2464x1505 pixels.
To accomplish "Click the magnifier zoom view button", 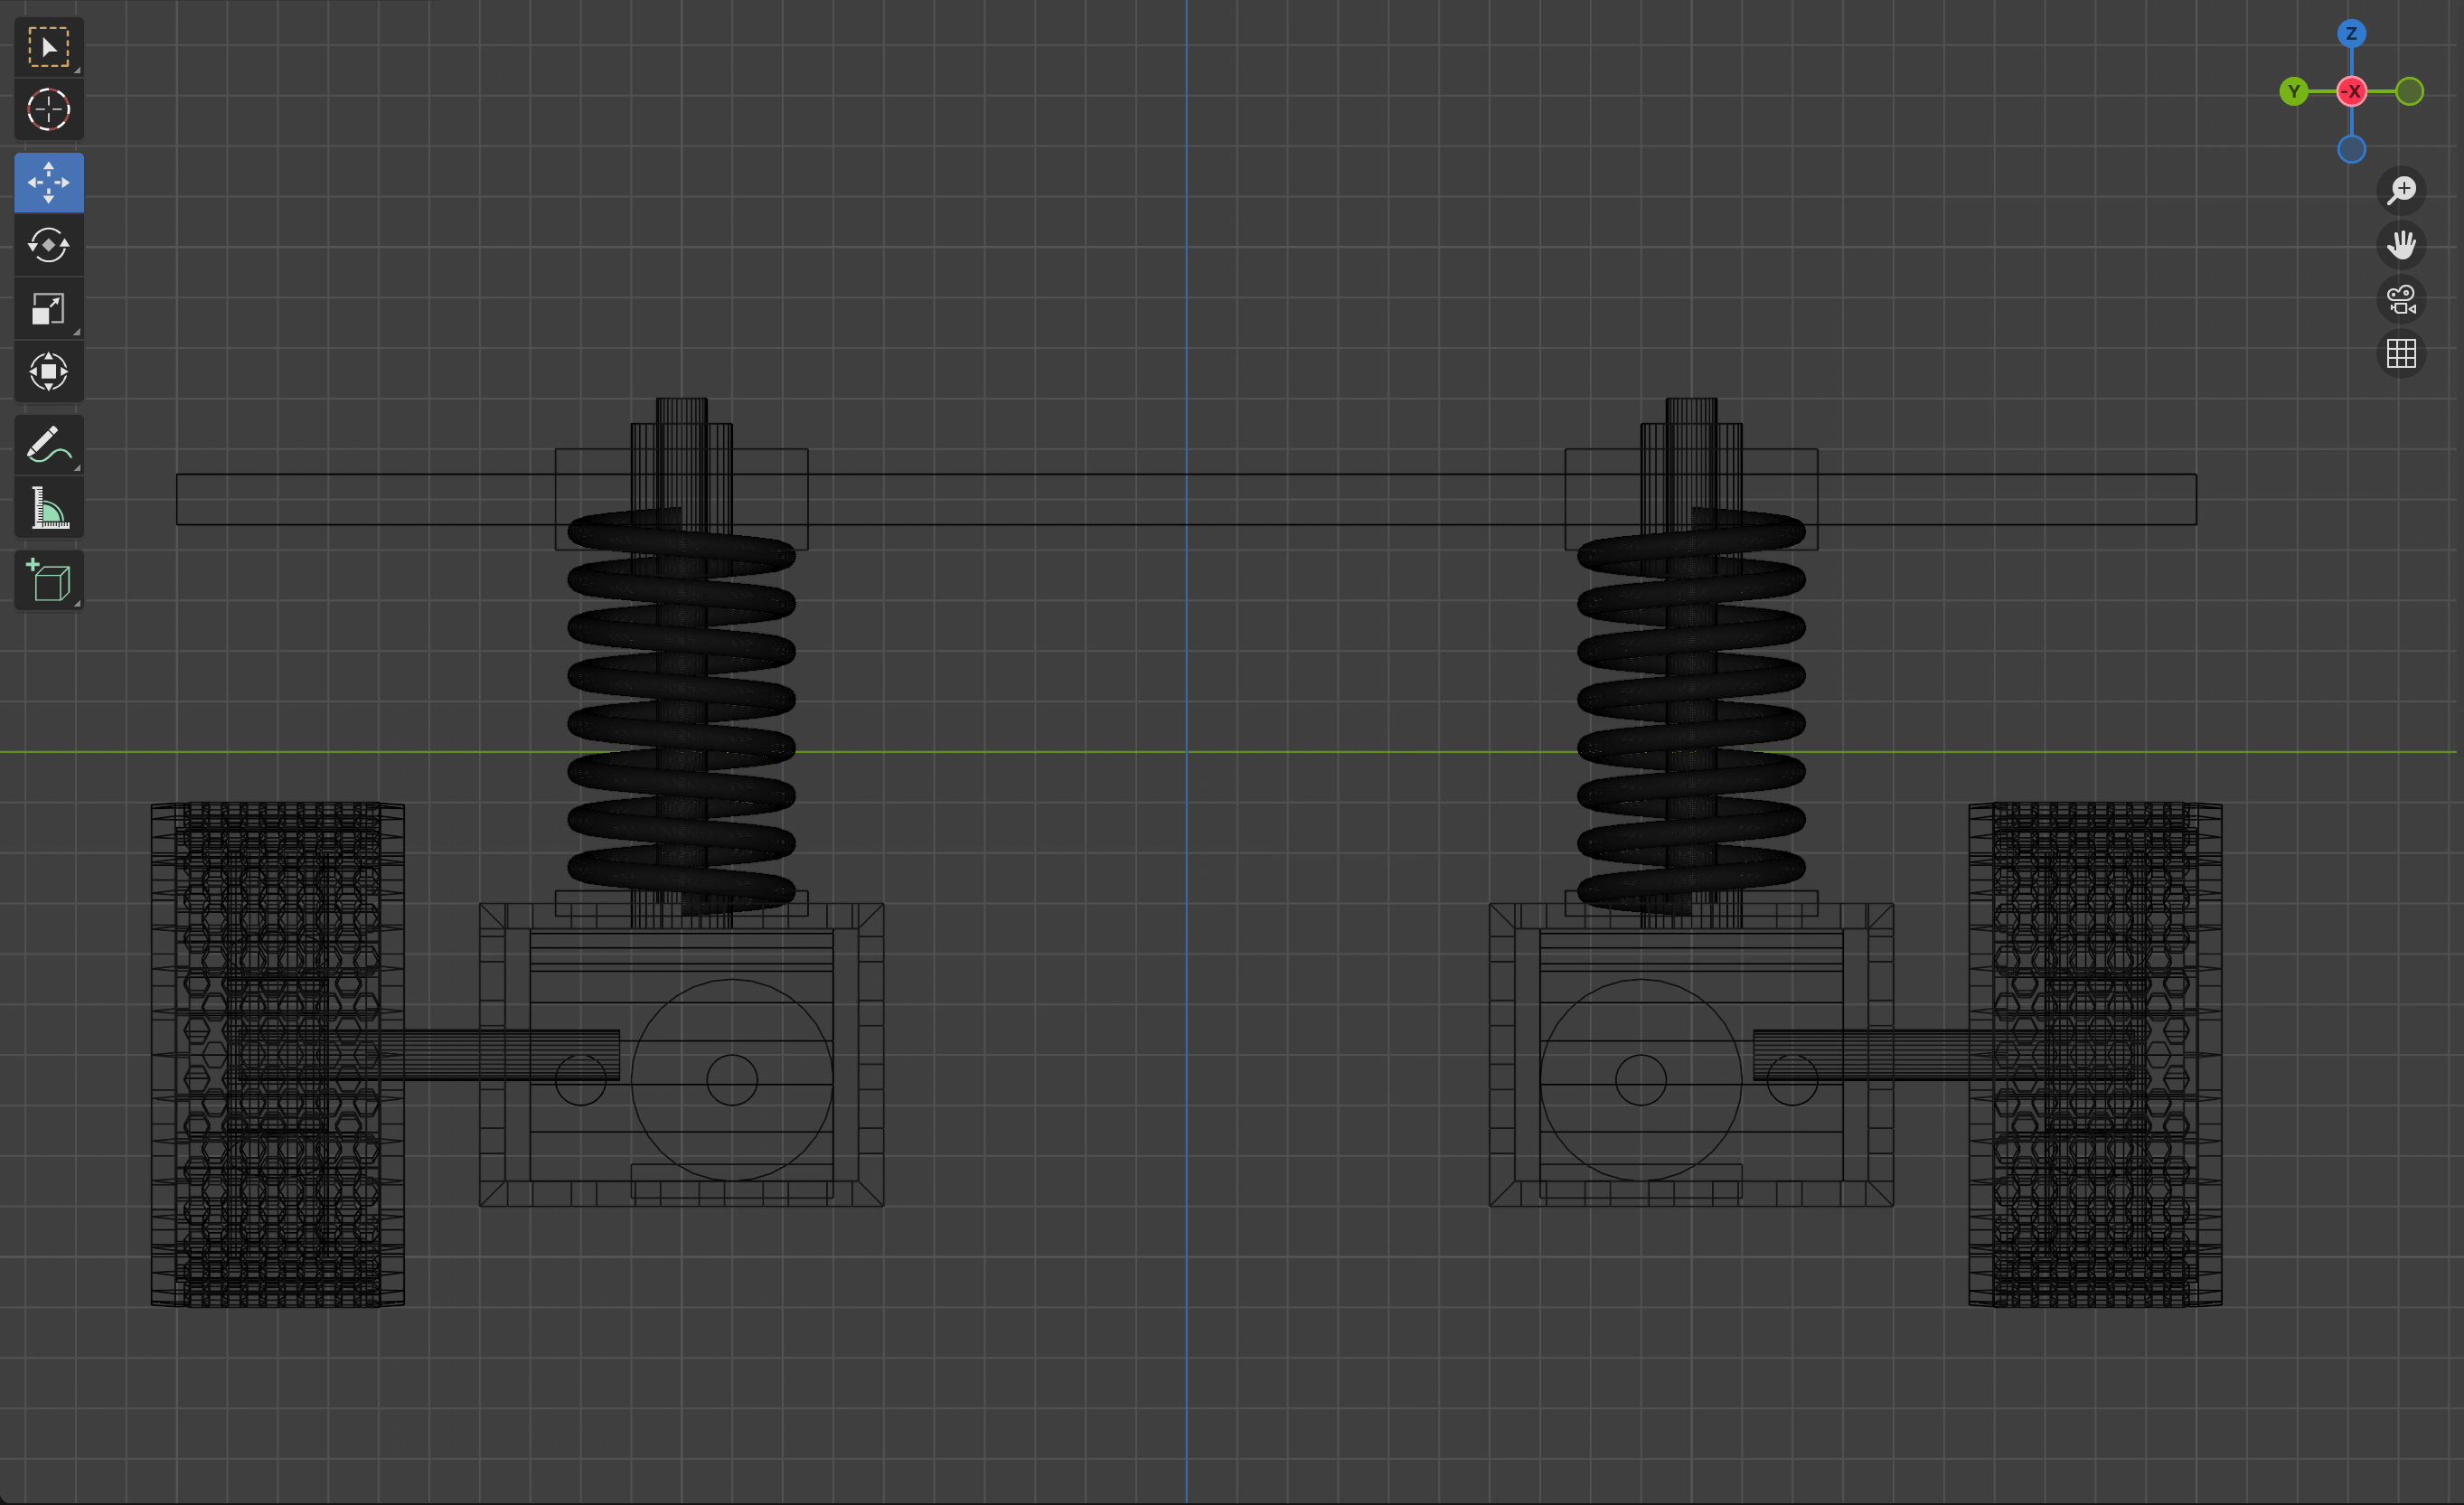I will [x=2400, y=190].
